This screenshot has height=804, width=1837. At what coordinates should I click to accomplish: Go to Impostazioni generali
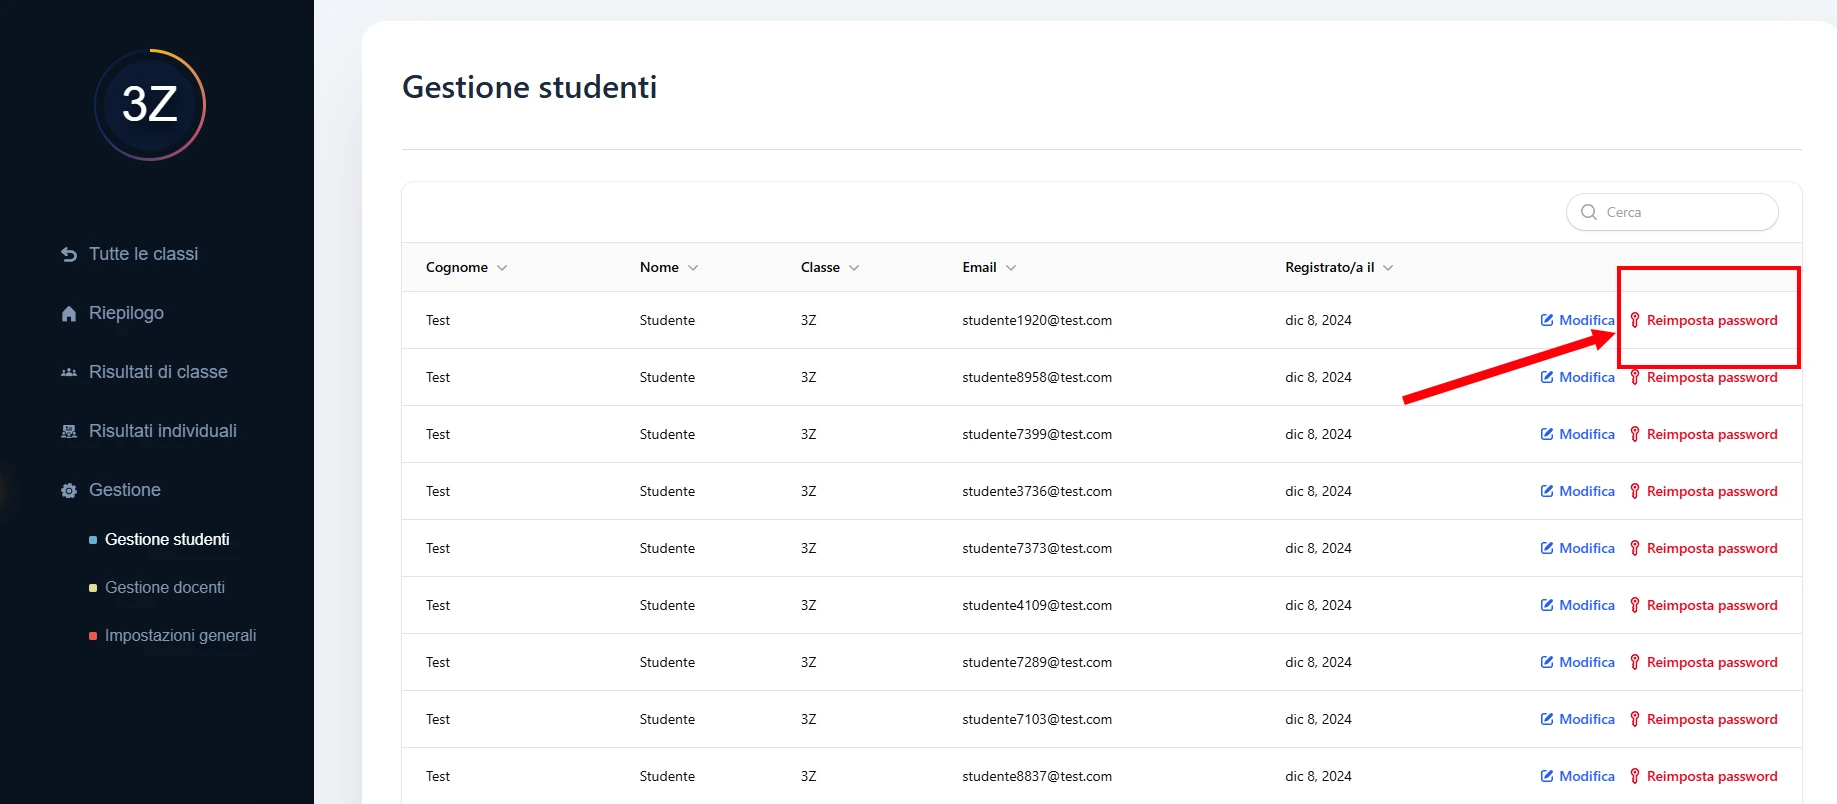[180, 635]
